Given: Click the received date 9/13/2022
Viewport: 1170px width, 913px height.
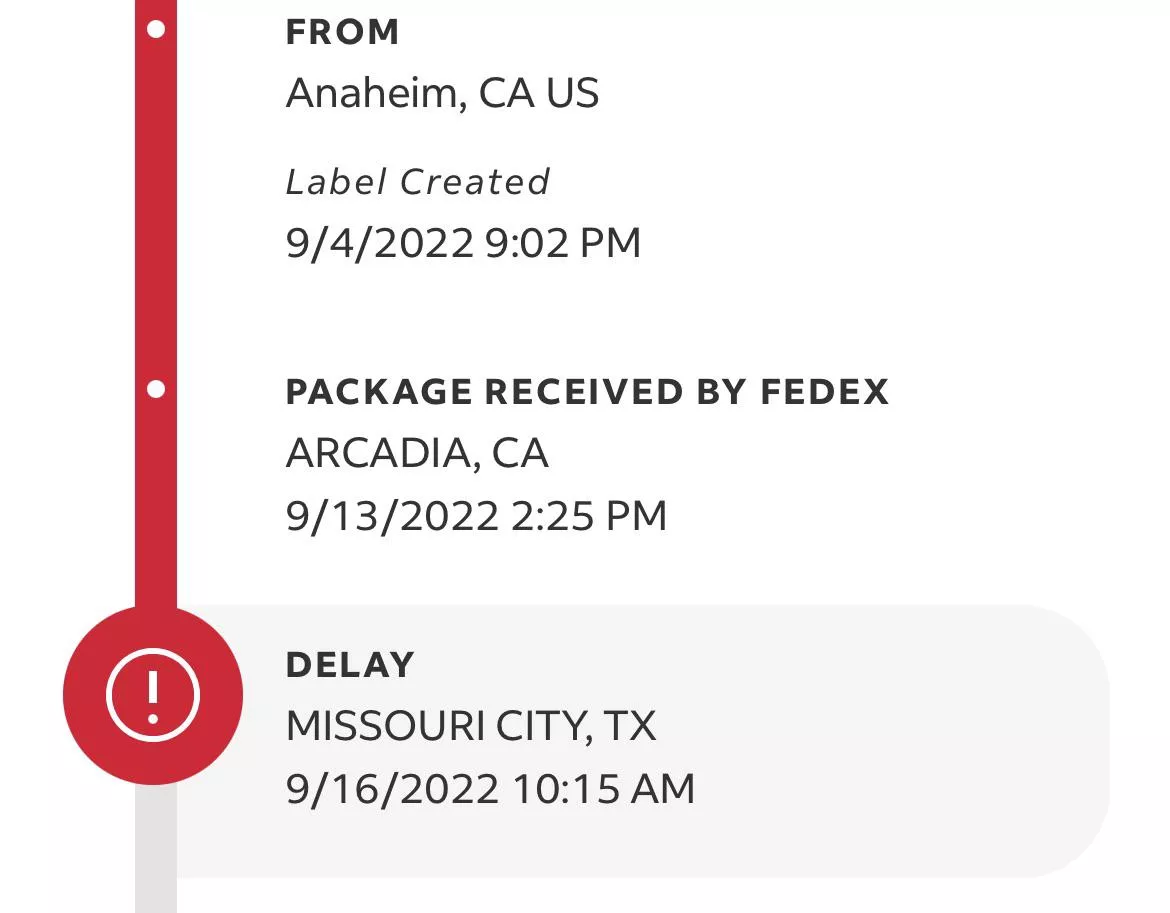Looking at the screenshot, I should tap(392, 516).
